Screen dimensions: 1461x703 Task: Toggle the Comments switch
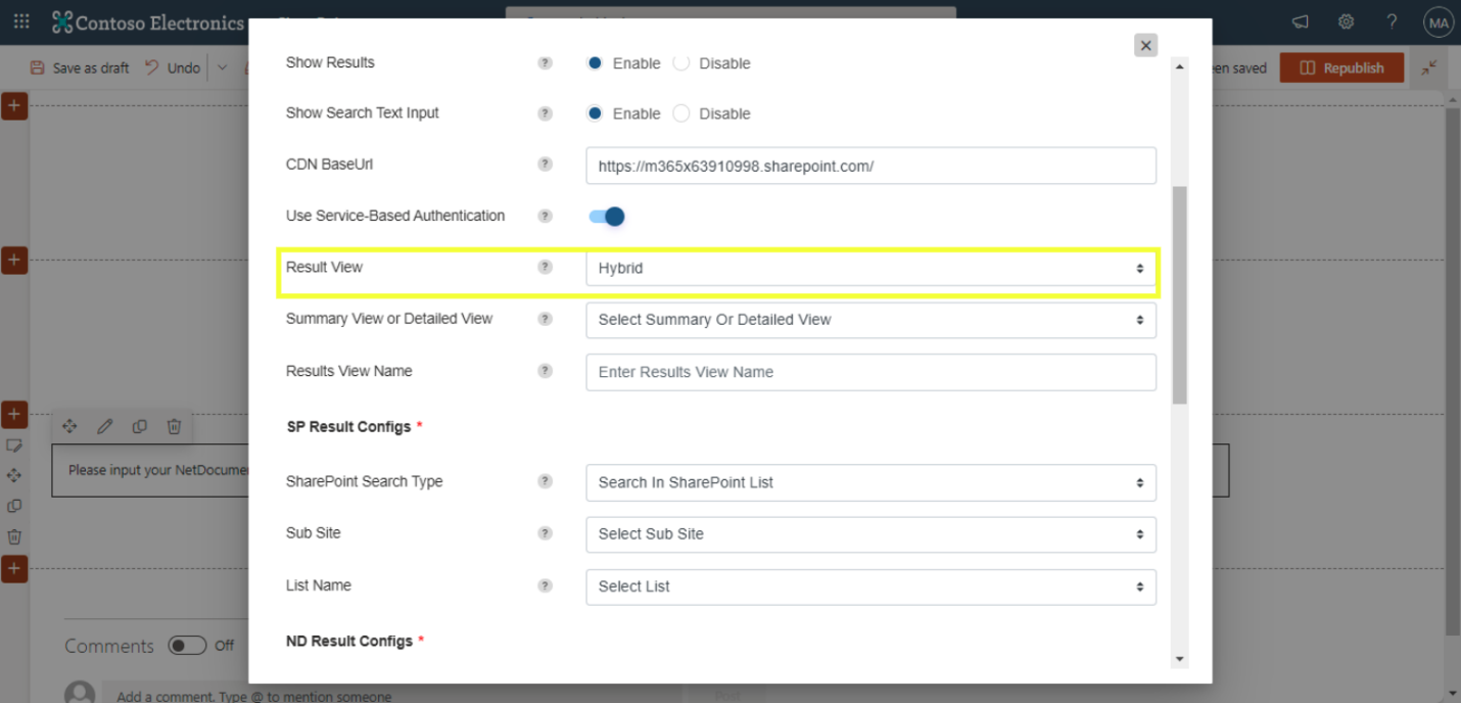[187, 645]
